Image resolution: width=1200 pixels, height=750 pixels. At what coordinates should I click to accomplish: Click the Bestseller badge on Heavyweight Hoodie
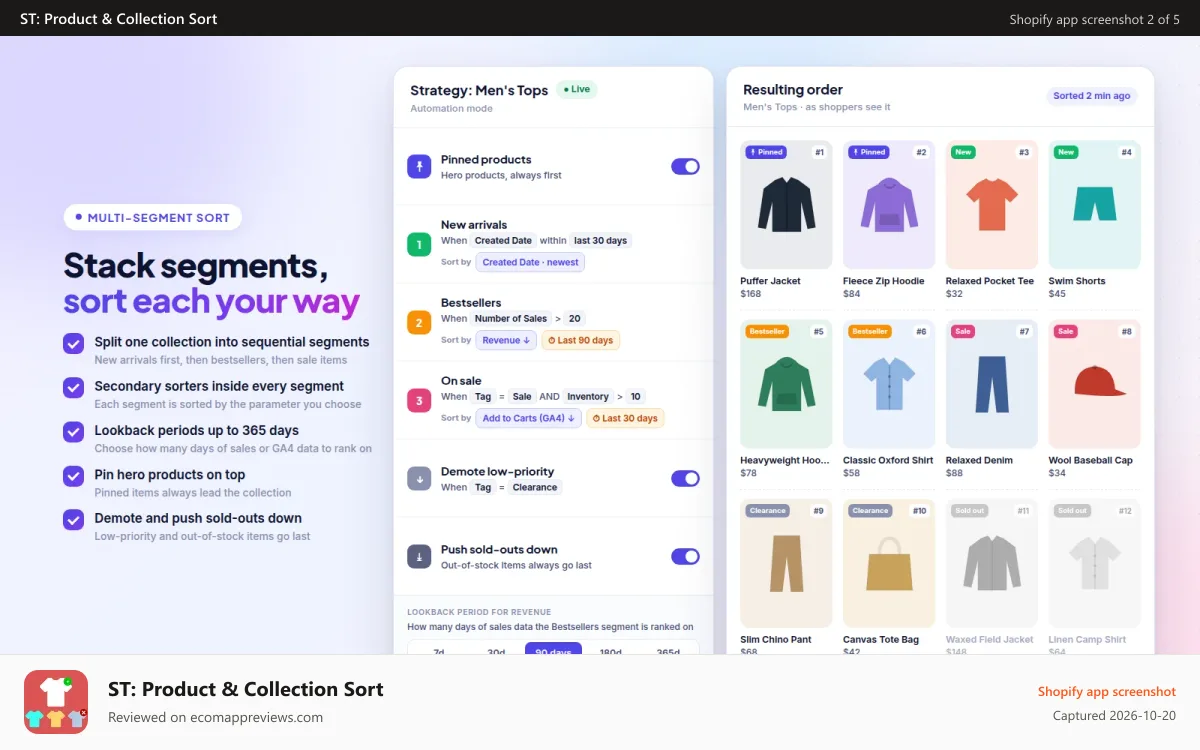(767, 331)
